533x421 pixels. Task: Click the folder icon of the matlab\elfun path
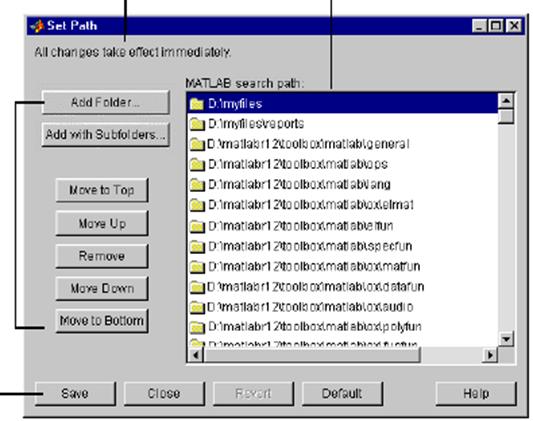pos(197,226)
